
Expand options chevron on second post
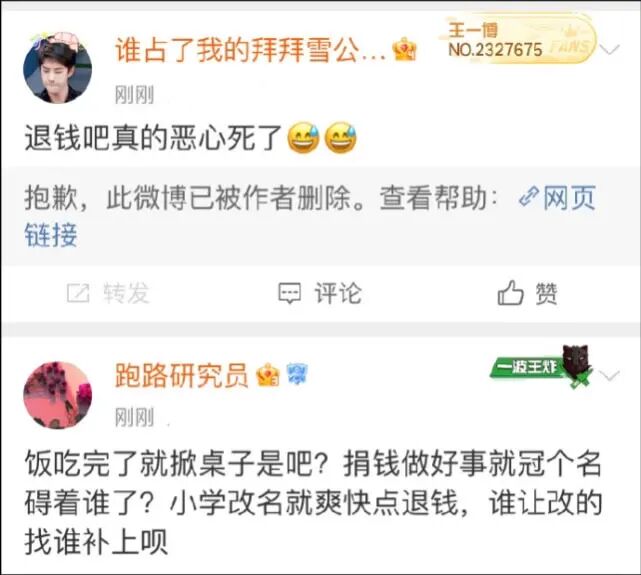(x=610, y=376)
